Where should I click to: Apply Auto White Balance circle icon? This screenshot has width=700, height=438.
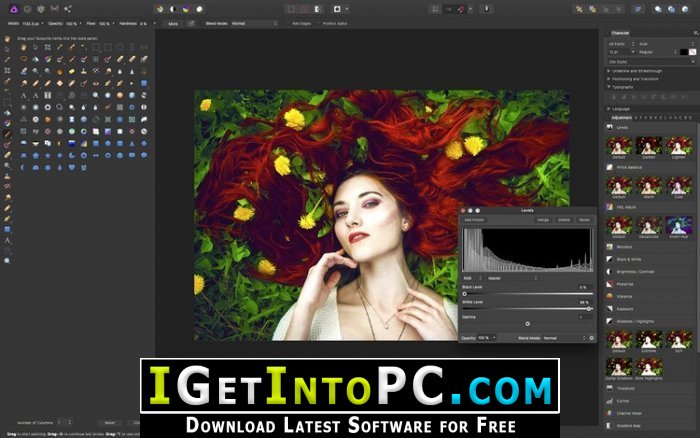(200, 9)
